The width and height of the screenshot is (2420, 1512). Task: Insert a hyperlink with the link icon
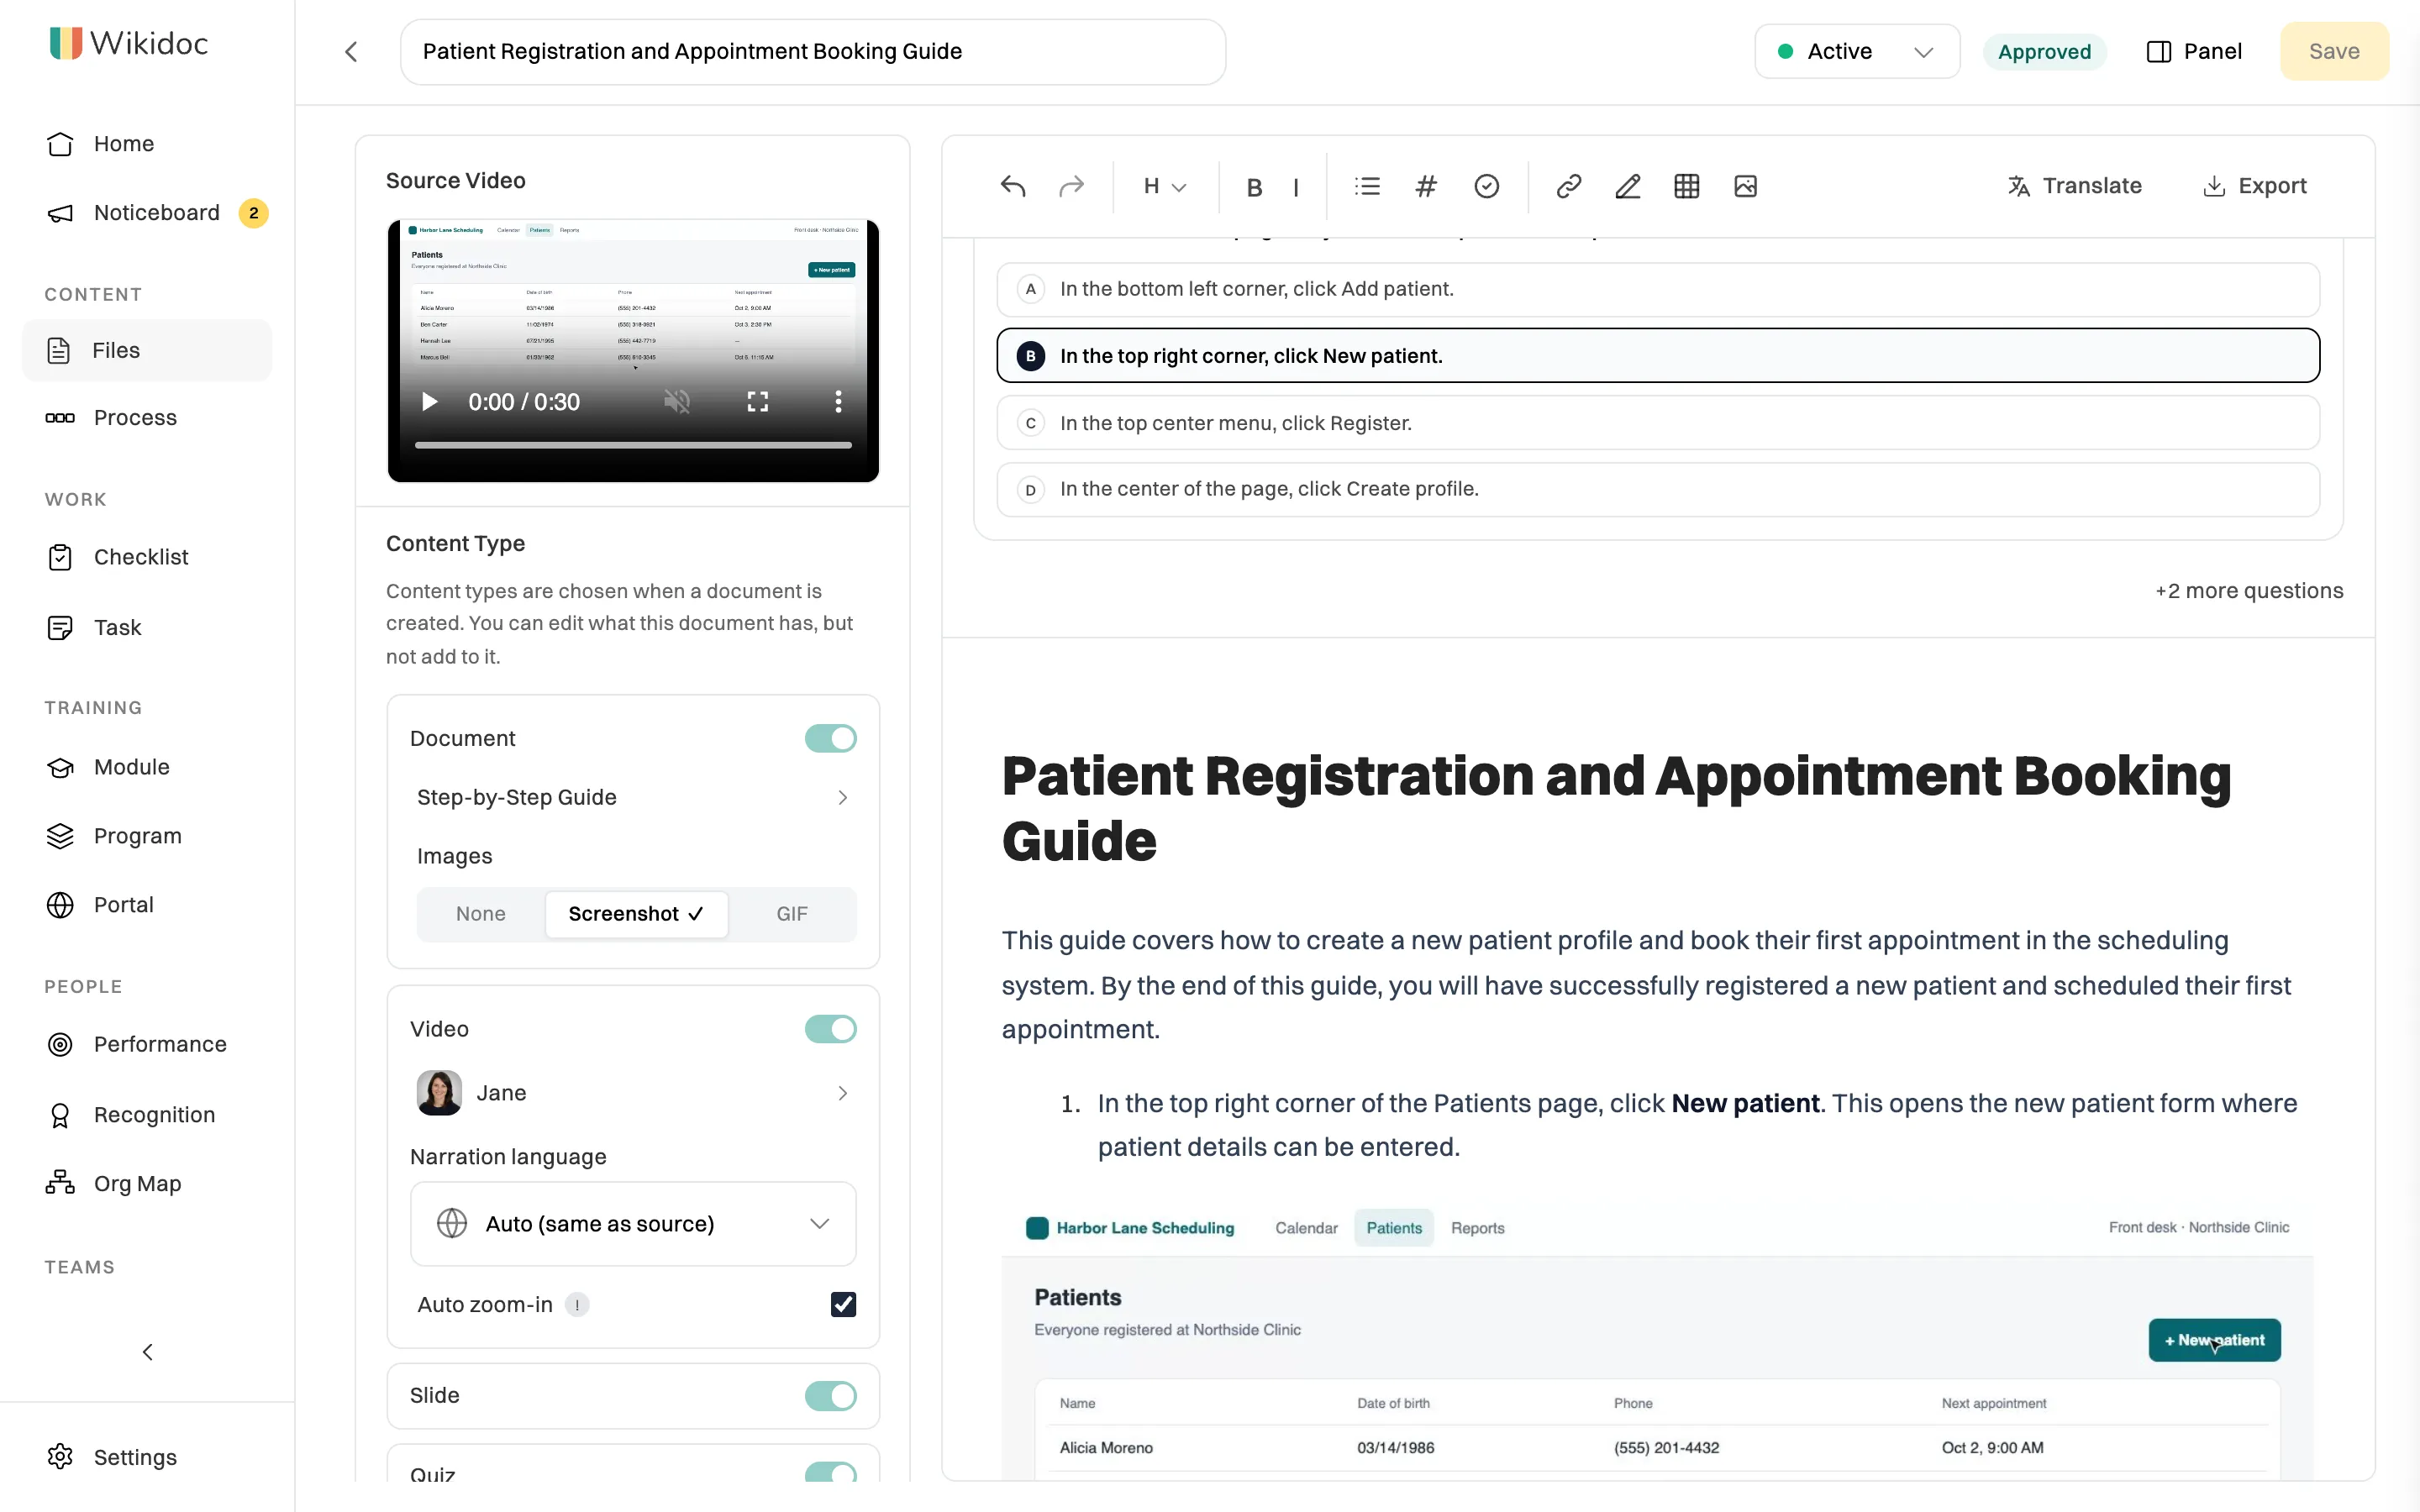click(x=1568, y=186)
